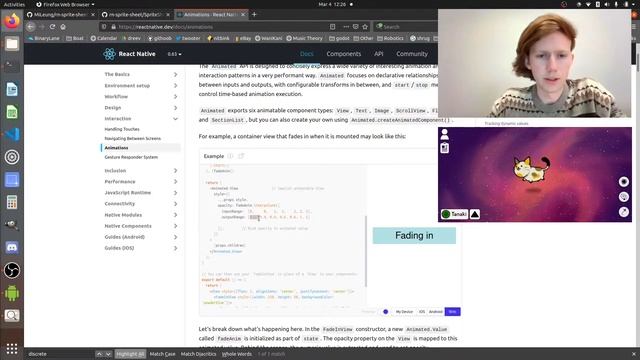640x360 pixels.
Task: Open Navigating Between Screens sidebar link
Action: click(132, 138)
